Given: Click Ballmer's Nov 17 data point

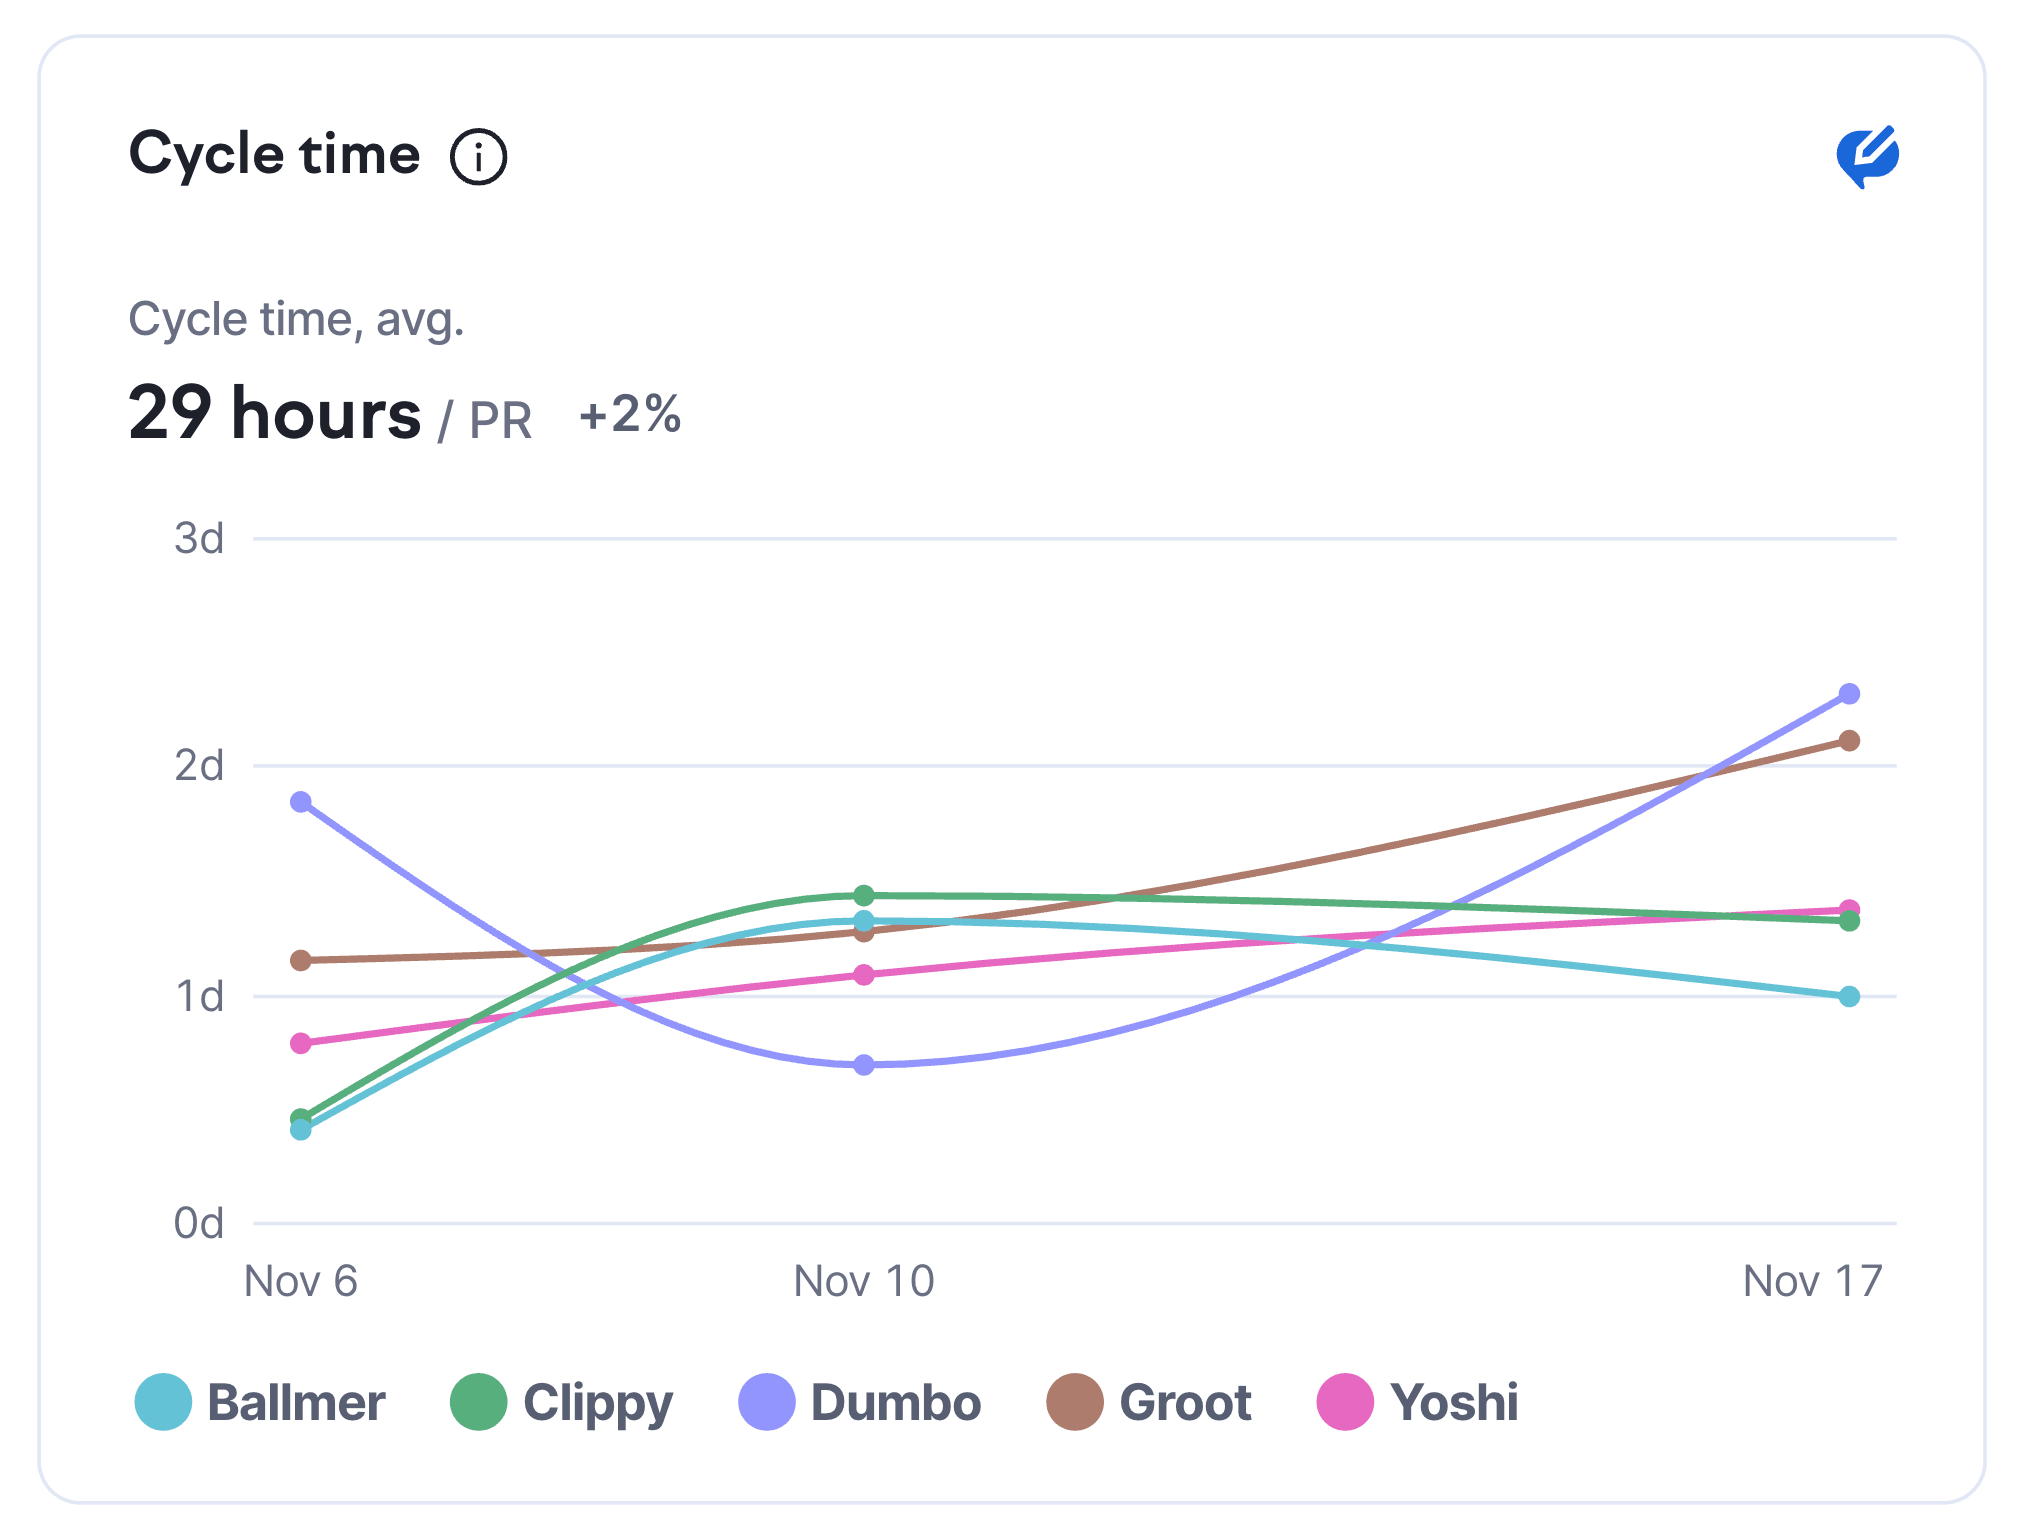Looking at the screenshot, I should pyautogui.click(x=1849, y=997).
